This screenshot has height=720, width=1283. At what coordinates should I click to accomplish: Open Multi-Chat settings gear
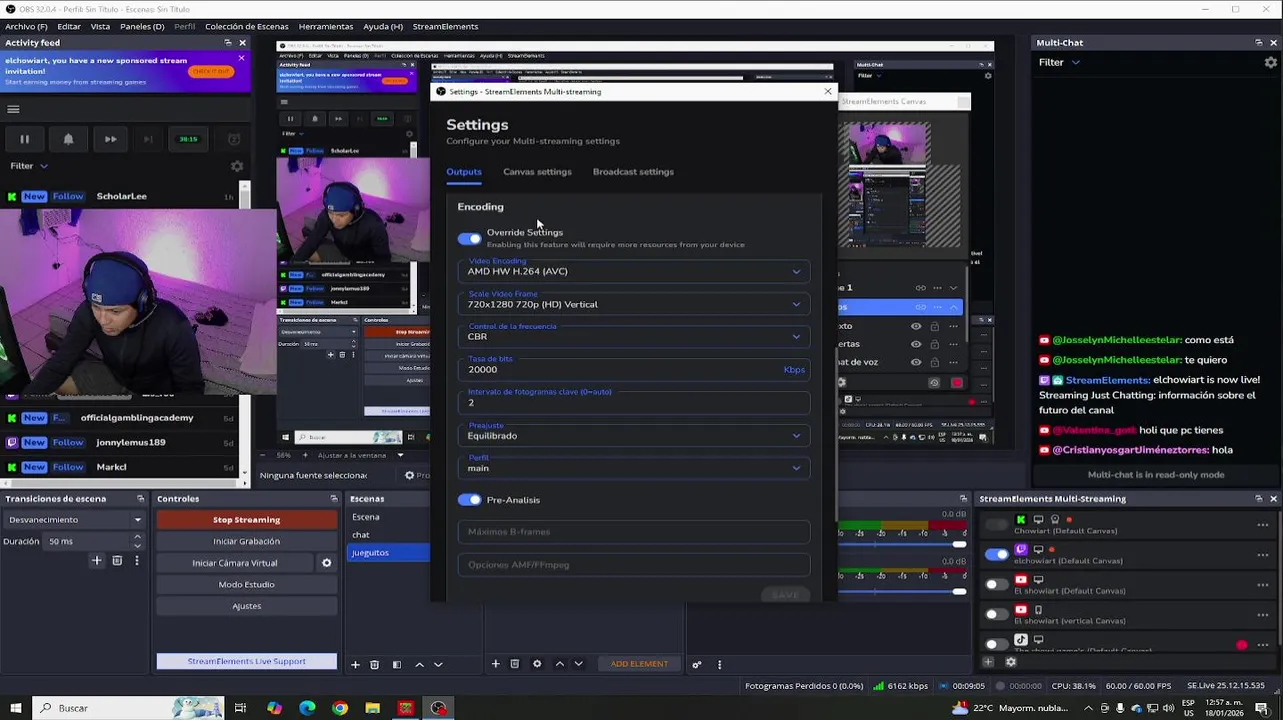1271,62
